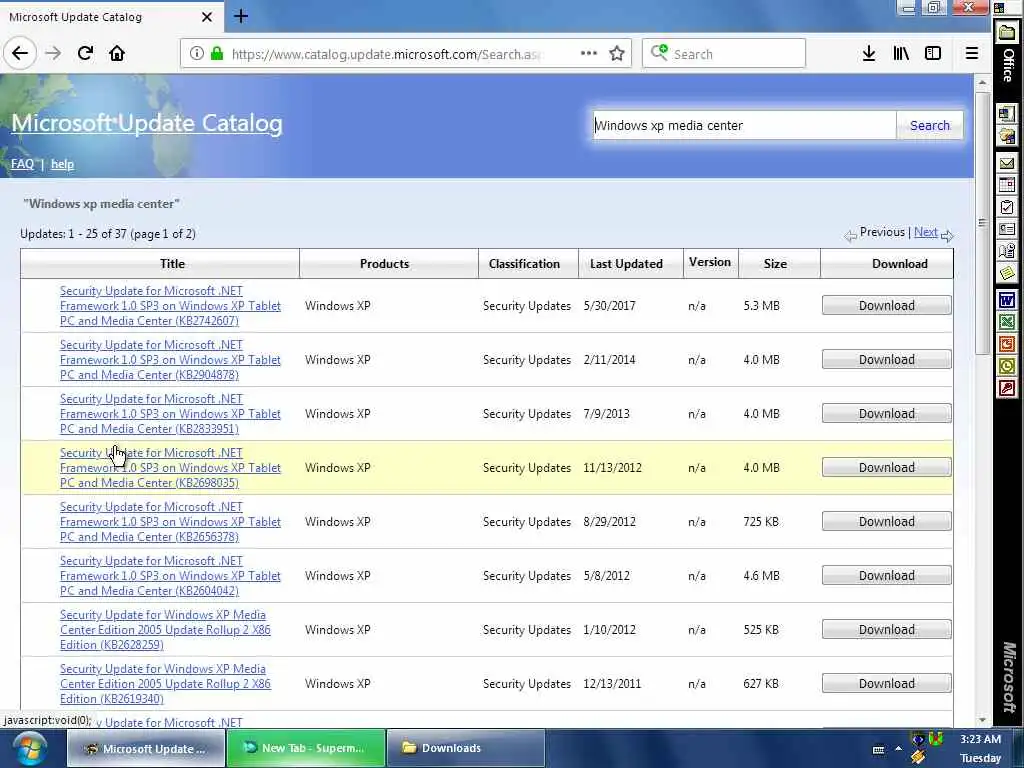The width and height of the screenshot is (1024, 768).
Task: Bookmark this page with the star icon
Action: [x=616, y=54]
